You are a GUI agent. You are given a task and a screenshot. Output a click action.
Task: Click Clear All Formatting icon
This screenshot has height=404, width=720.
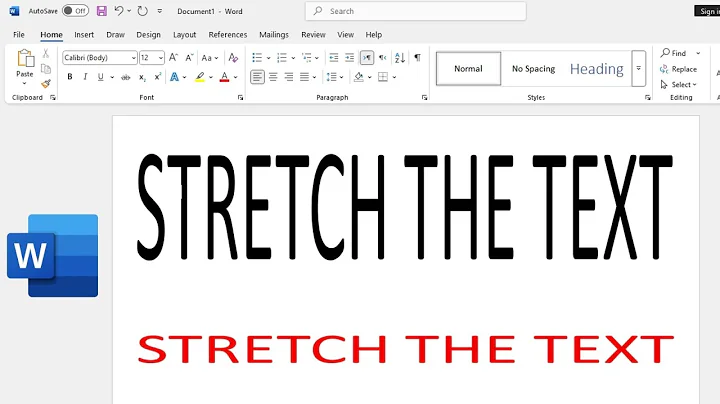[x=233, y=57]
